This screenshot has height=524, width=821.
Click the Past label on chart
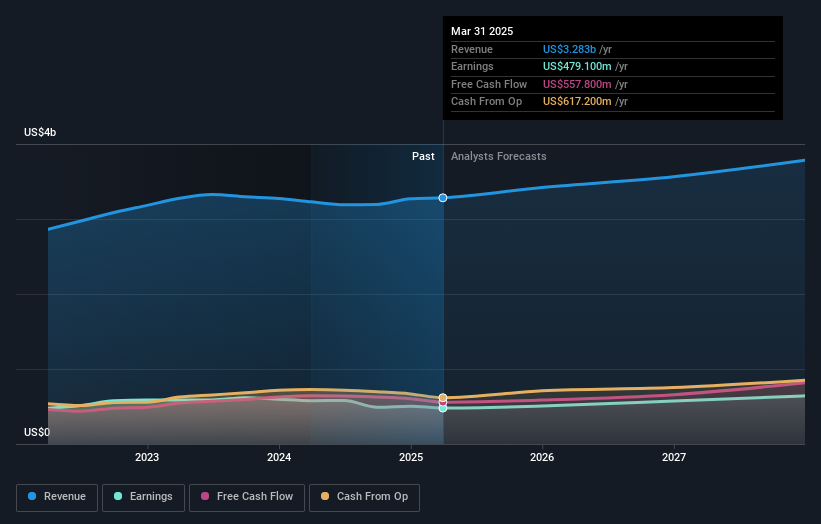coord(423,157)
